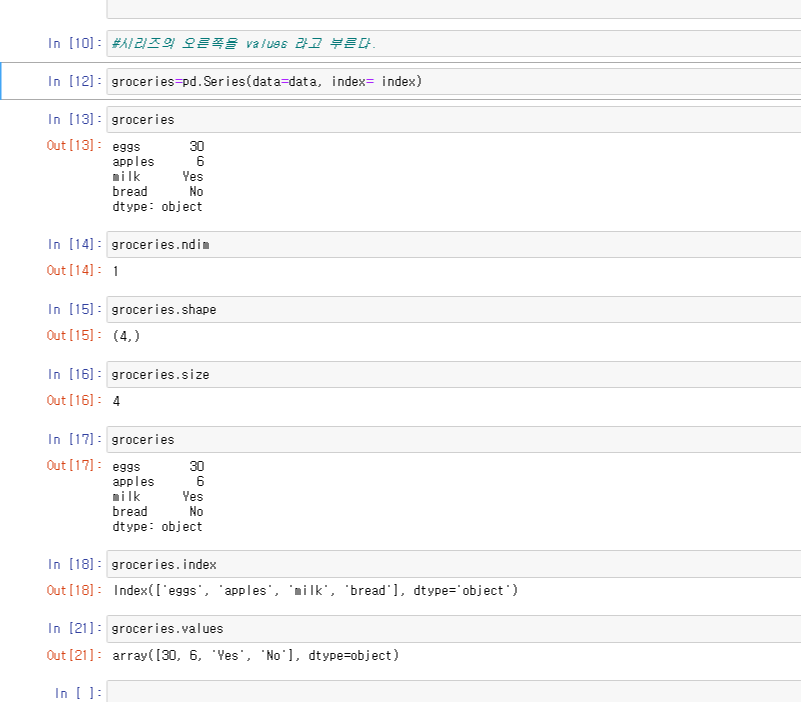Click the 'milk Yes' row in Out[17]
Screen dimensions: 801x702
(x=158, y=497)
